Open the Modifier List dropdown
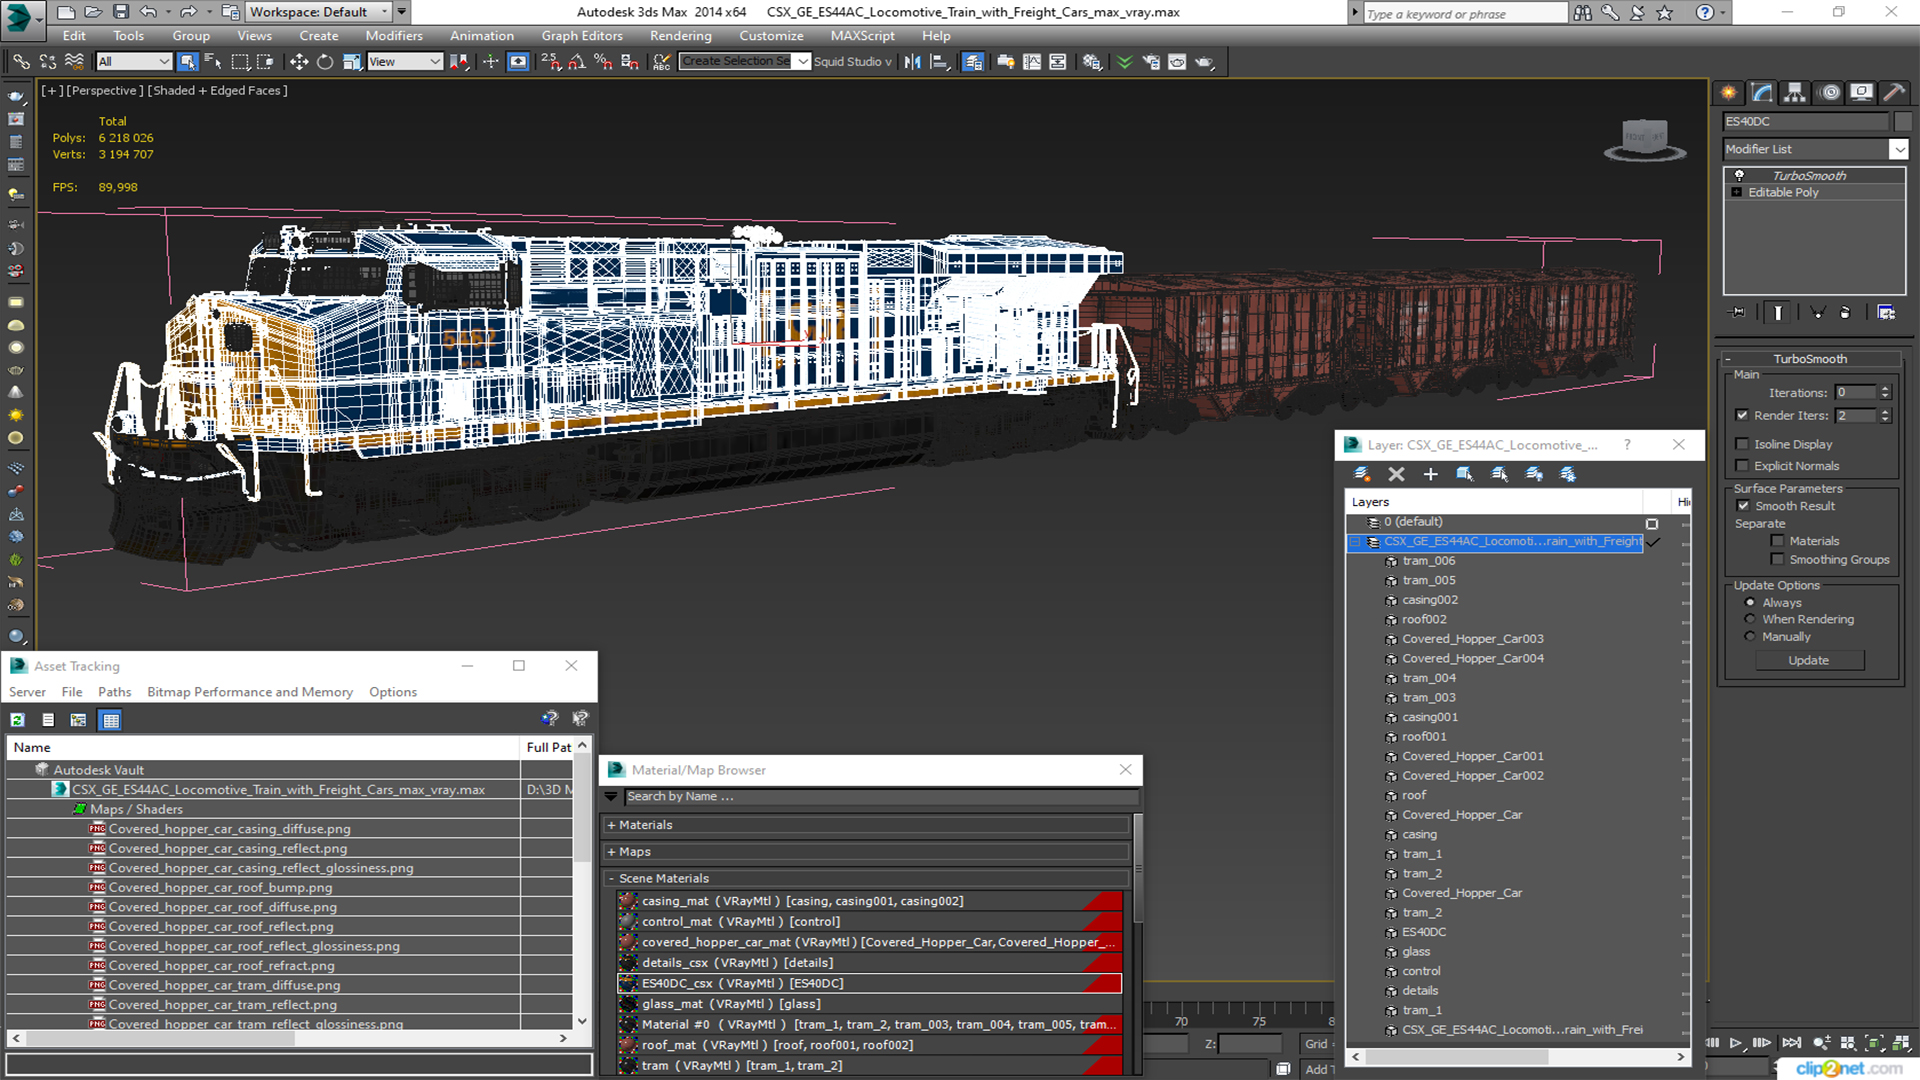The image size is (1920, 1080). (x=1898, y=149)
